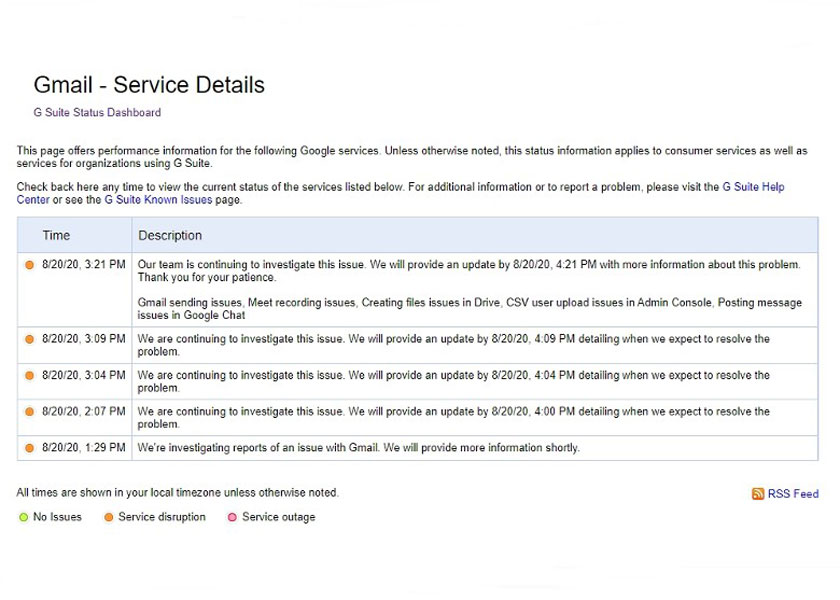Click the 'Gmail sending issues, Meet recording issues' text
This screenshot has width=840, height=600.
click(x=469, y=309)
